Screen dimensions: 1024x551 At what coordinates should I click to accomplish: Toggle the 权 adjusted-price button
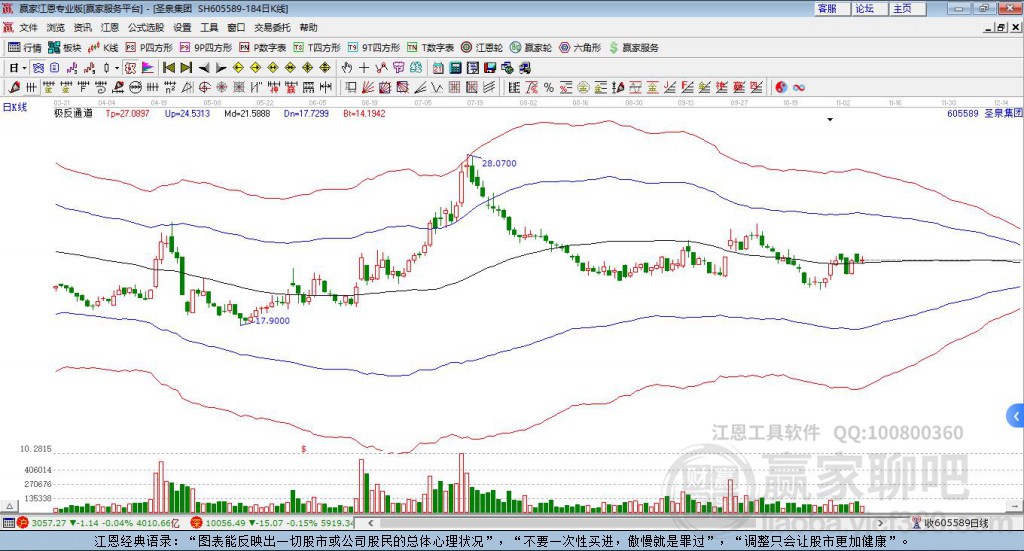[x=131, y=68]
